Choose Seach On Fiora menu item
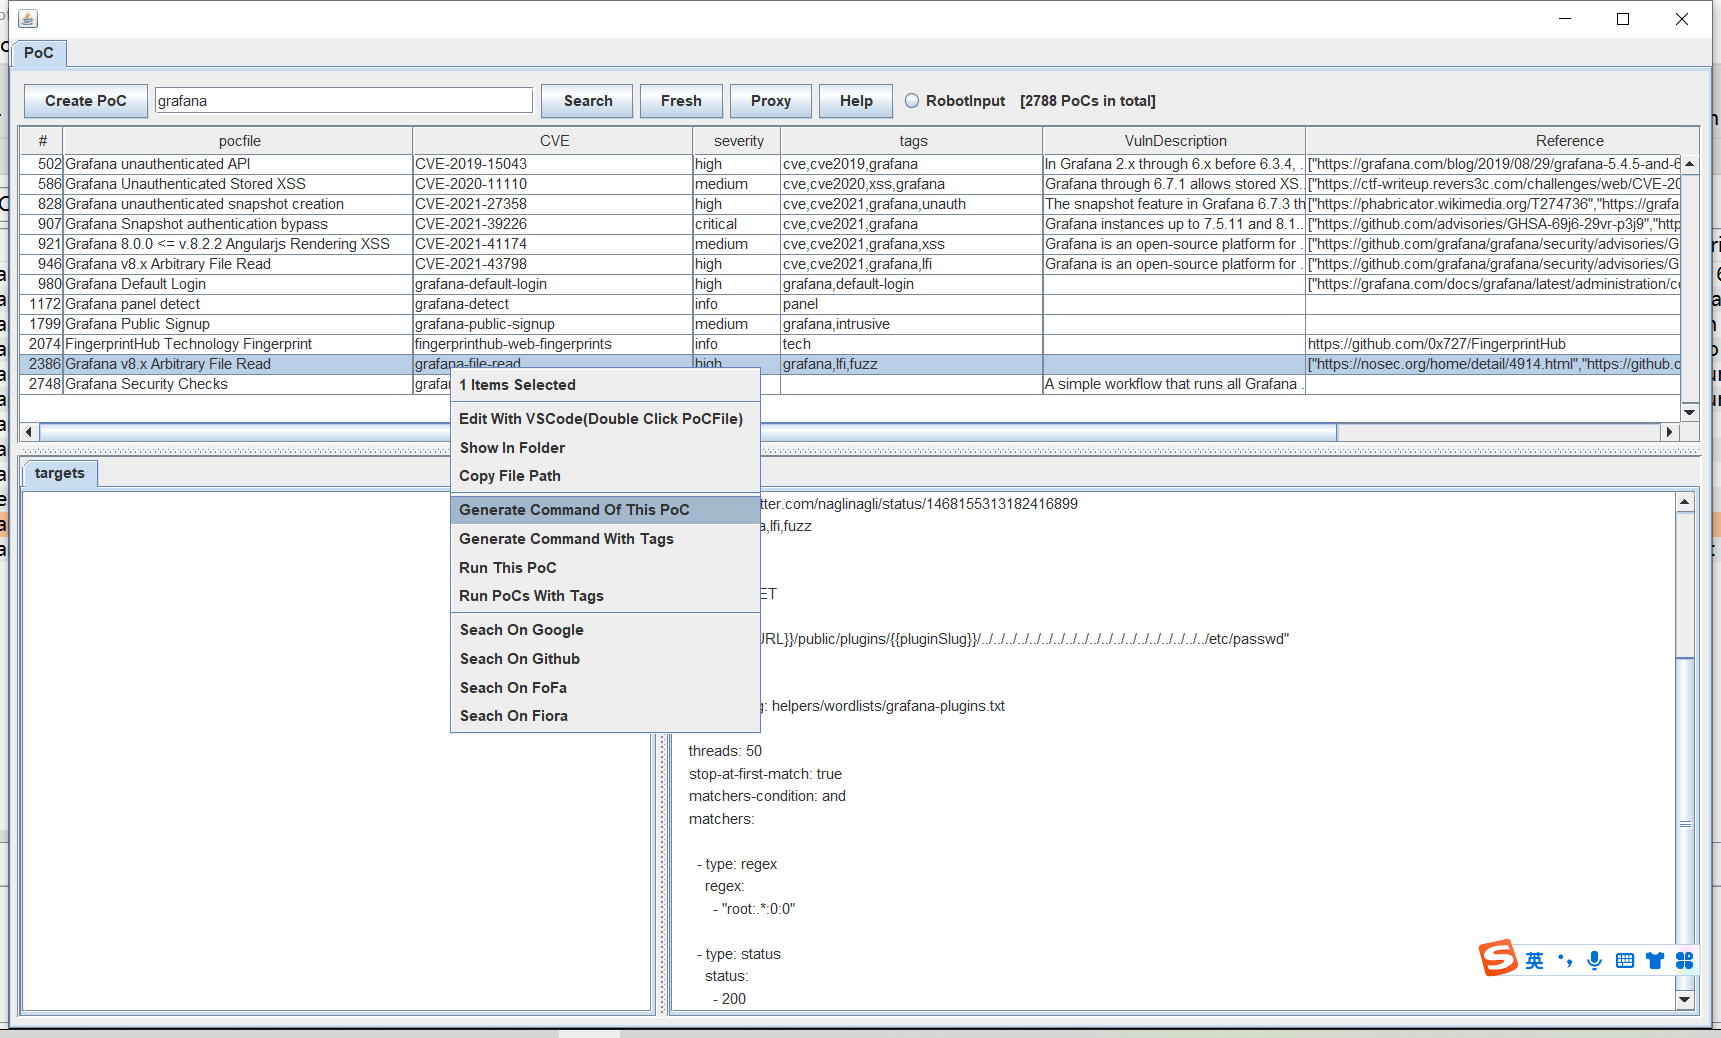1721x1038 pixels. click(x=605, y=716)
